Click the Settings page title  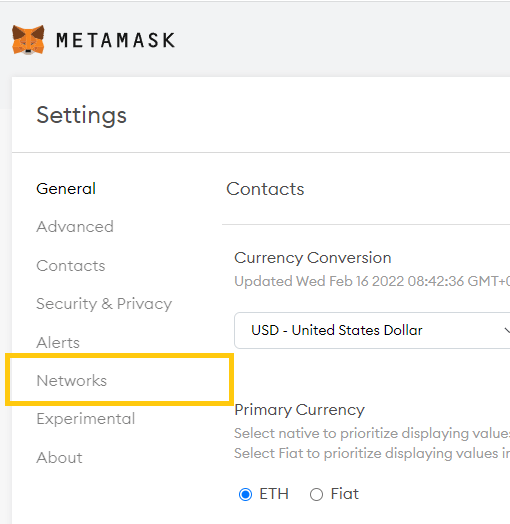coord(82,115)
